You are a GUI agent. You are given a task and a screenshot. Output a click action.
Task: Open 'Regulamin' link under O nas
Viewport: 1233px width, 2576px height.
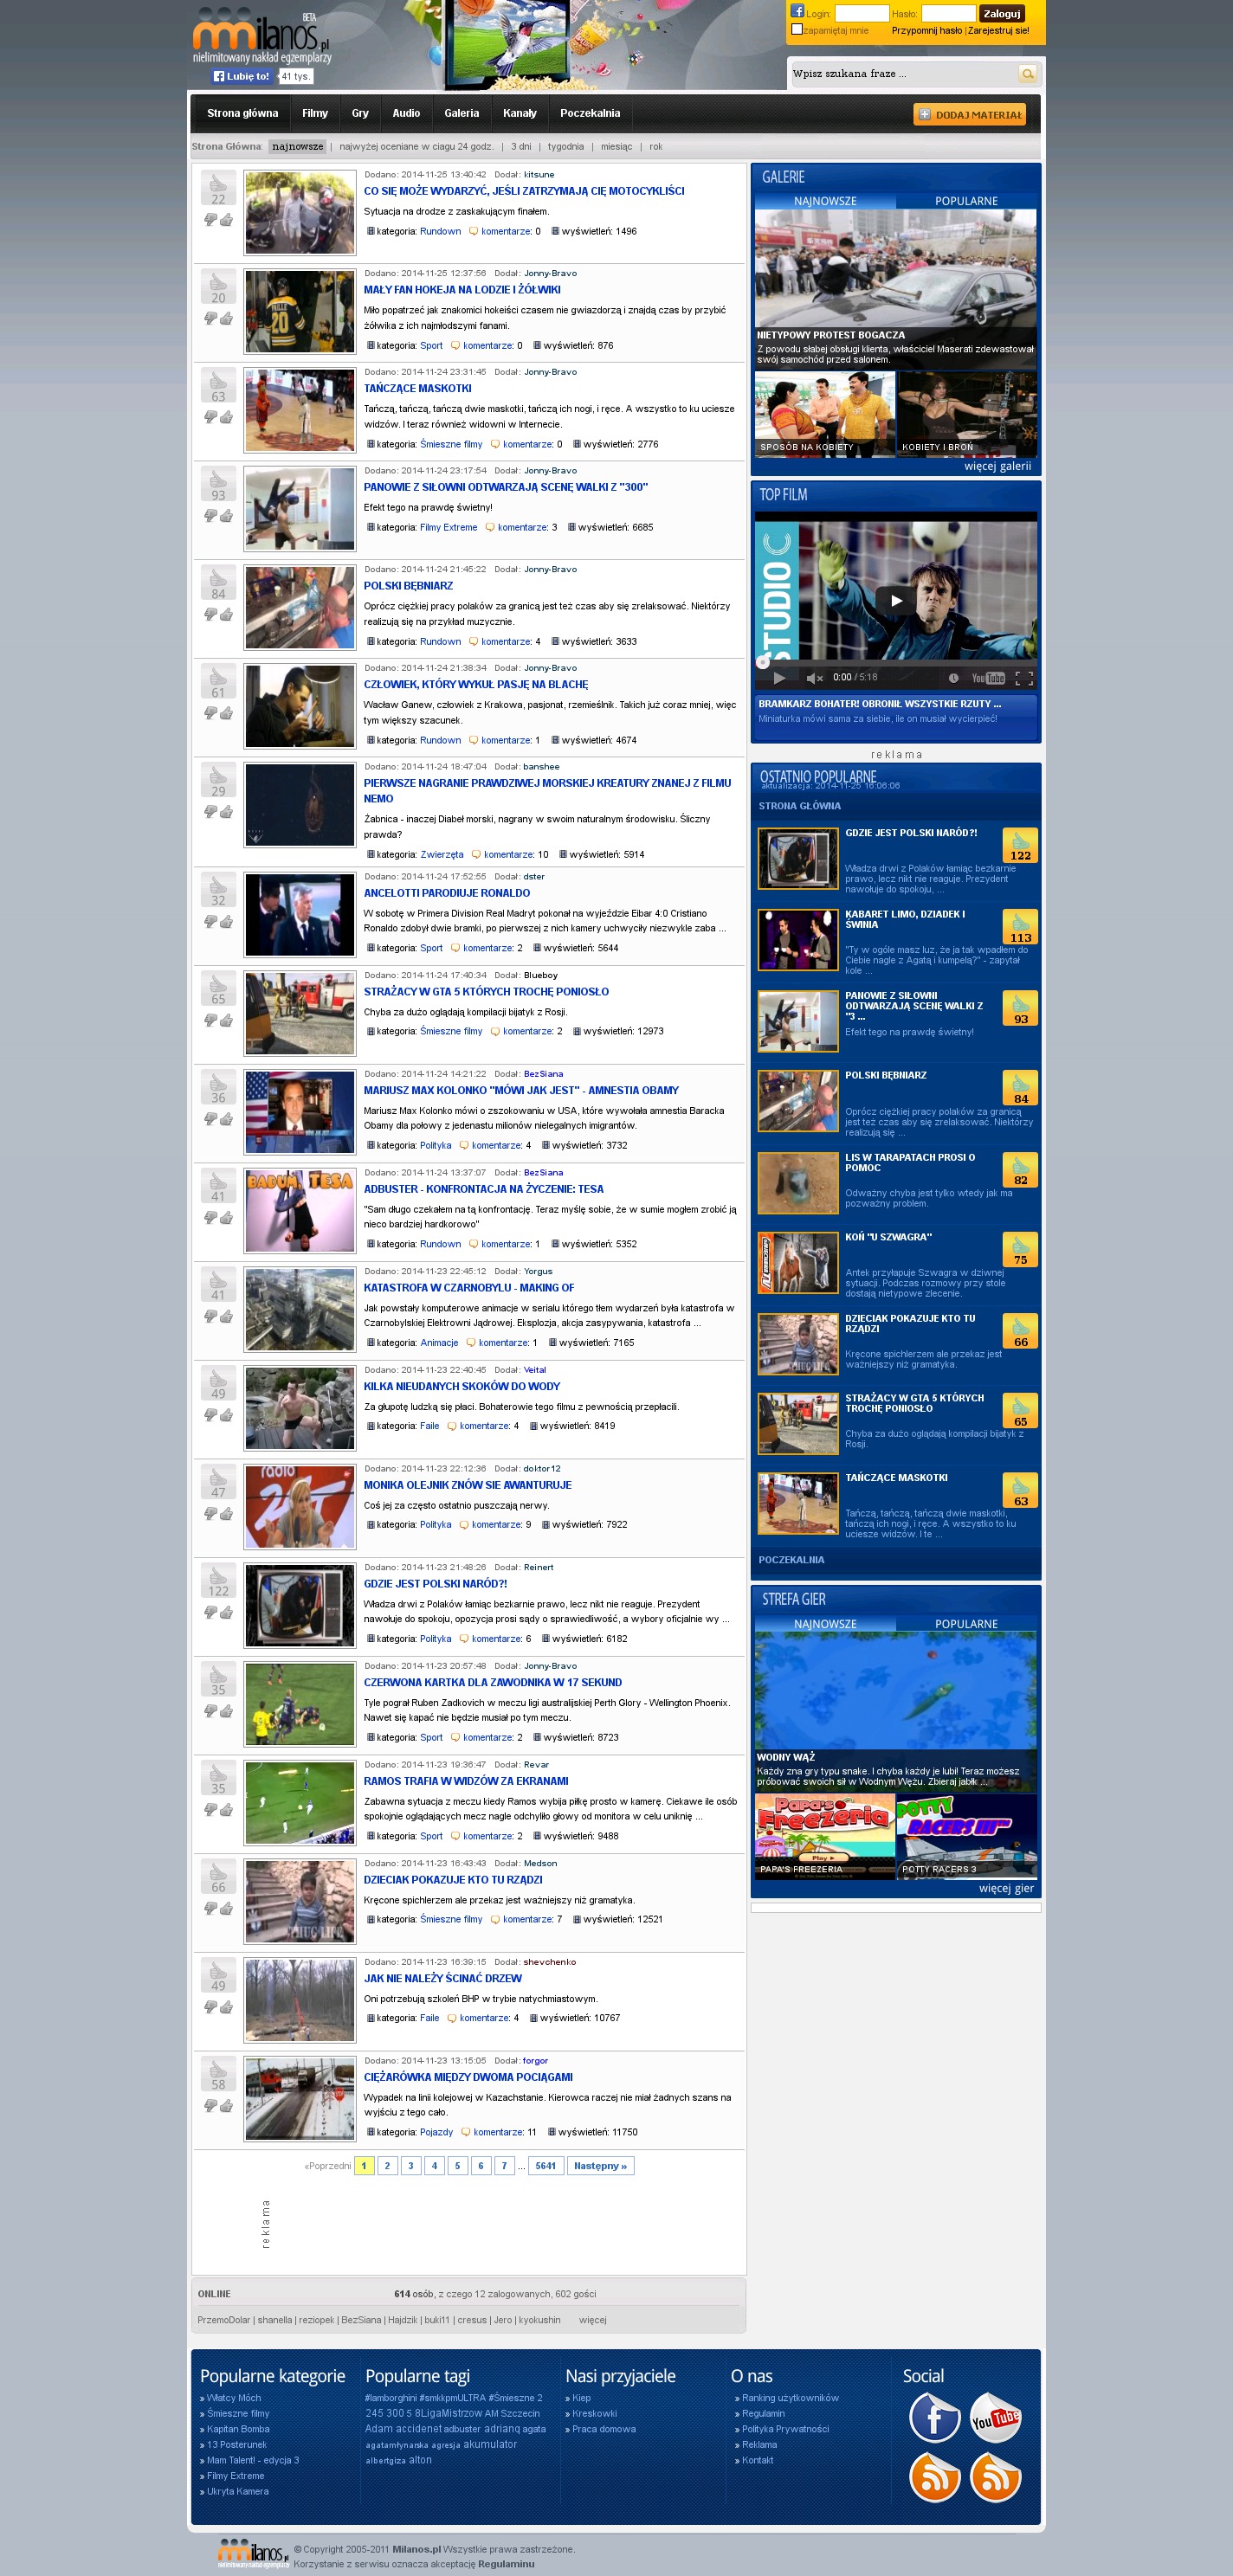tap(763, 2414)
